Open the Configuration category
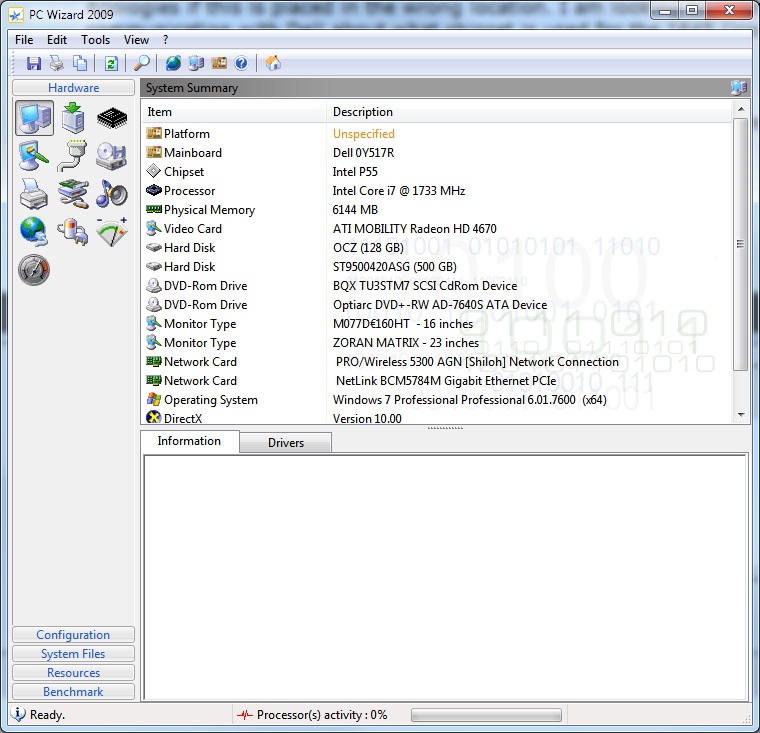760x733 pixels. pyautogui.click(x=73, y=635)
